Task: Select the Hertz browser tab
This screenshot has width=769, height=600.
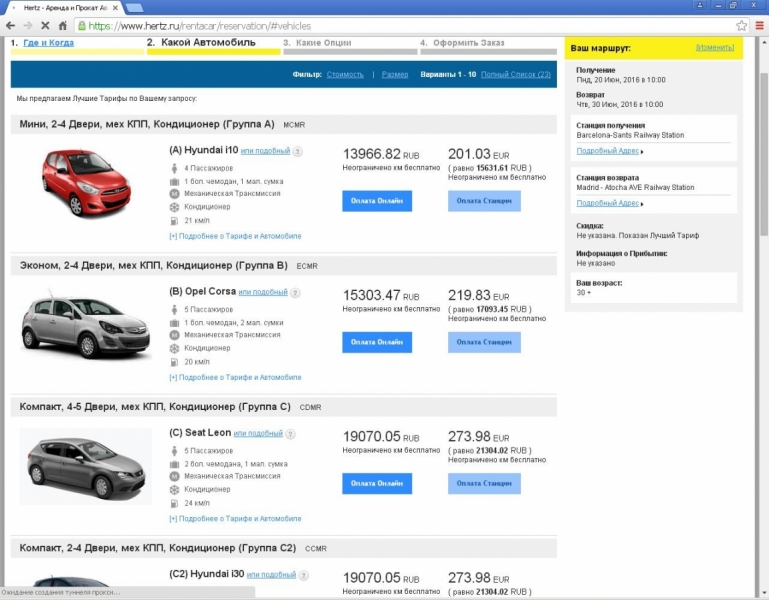Action: (64, 8)
